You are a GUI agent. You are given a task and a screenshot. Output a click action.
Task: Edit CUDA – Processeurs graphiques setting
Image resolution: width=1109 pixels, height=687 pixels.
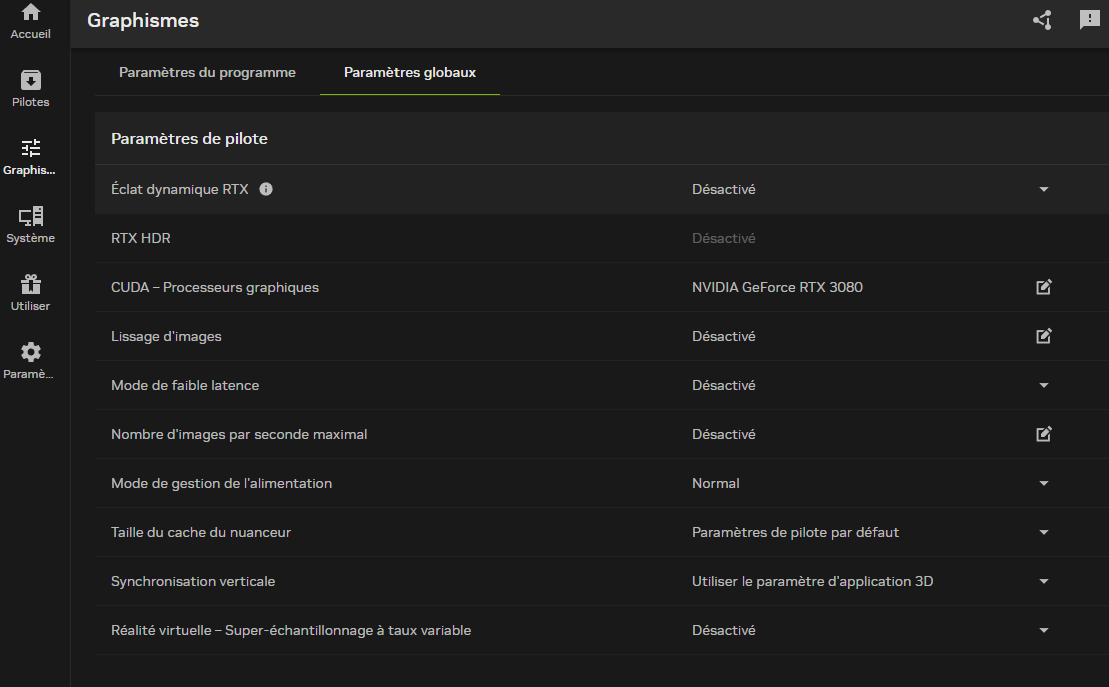(1043, 288)
